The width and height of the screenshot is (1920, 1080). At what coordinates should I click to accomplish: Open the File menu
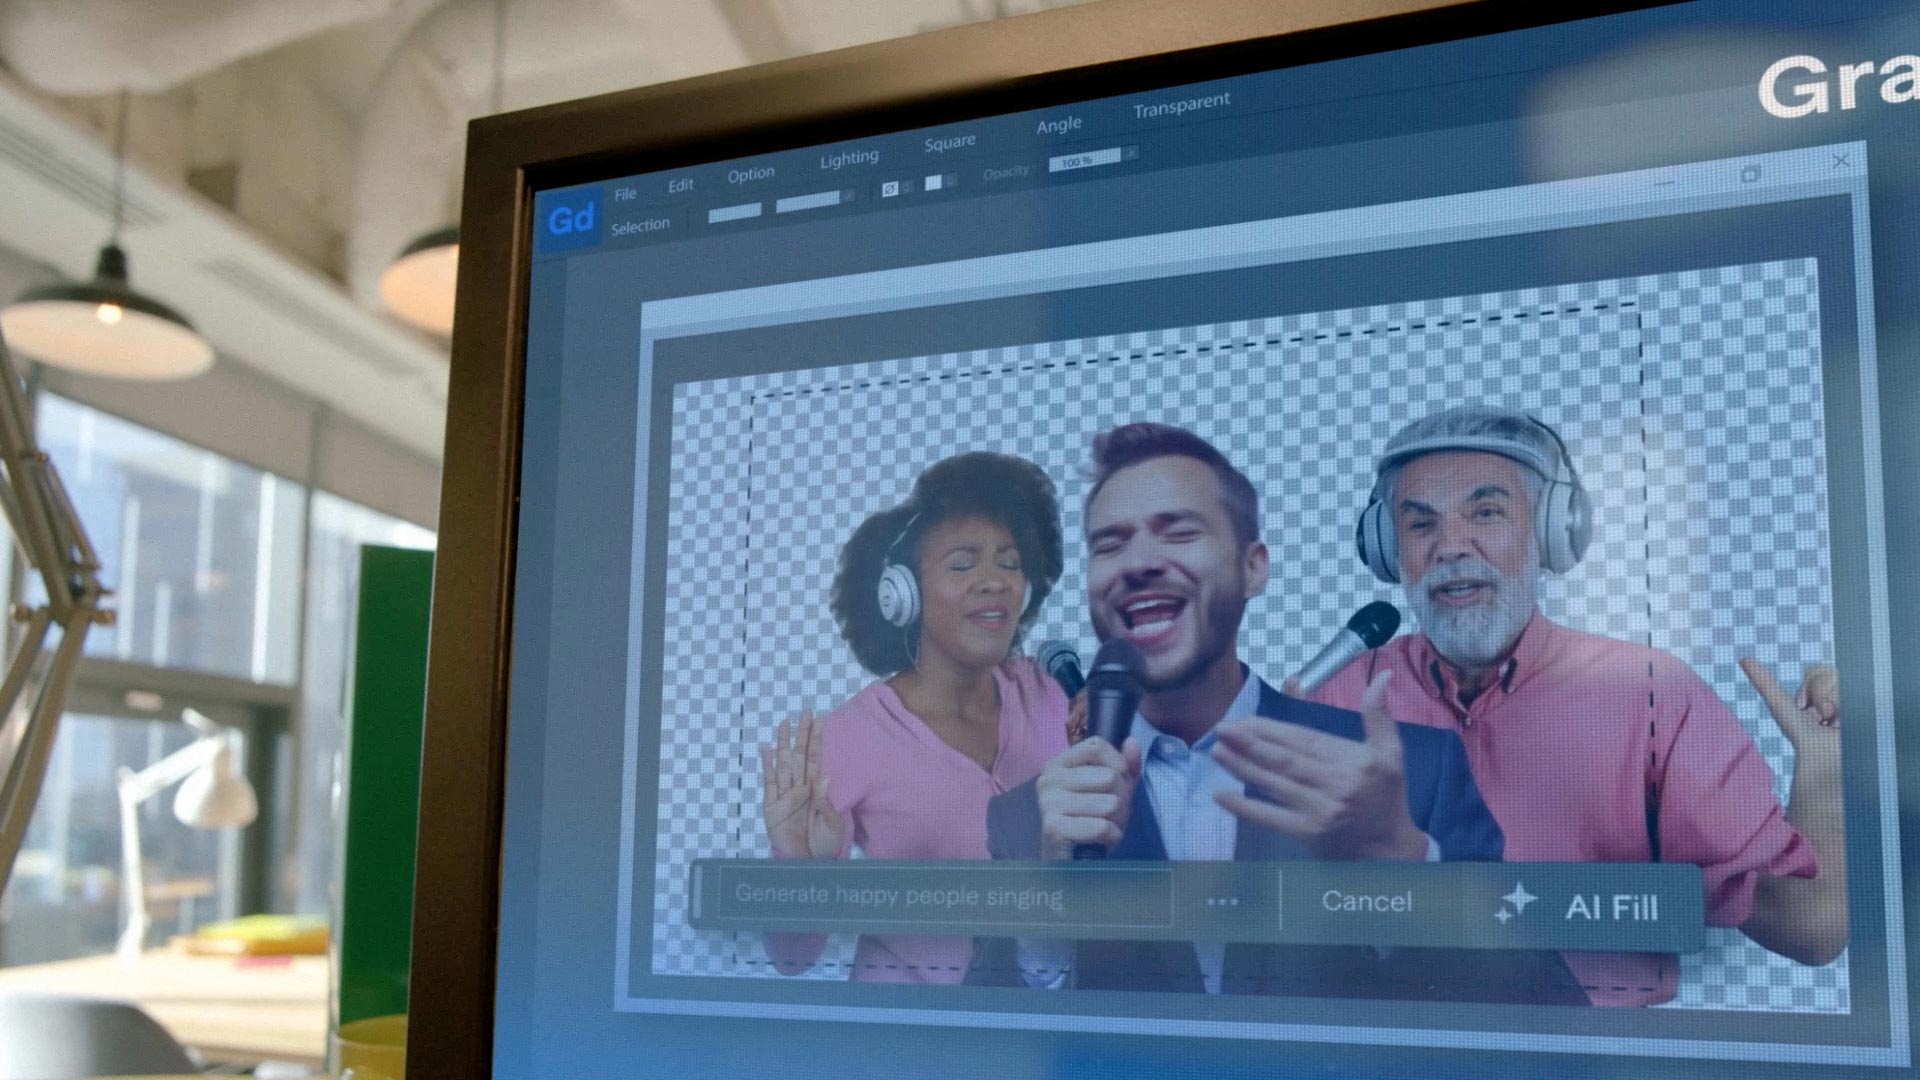(625, 193)
